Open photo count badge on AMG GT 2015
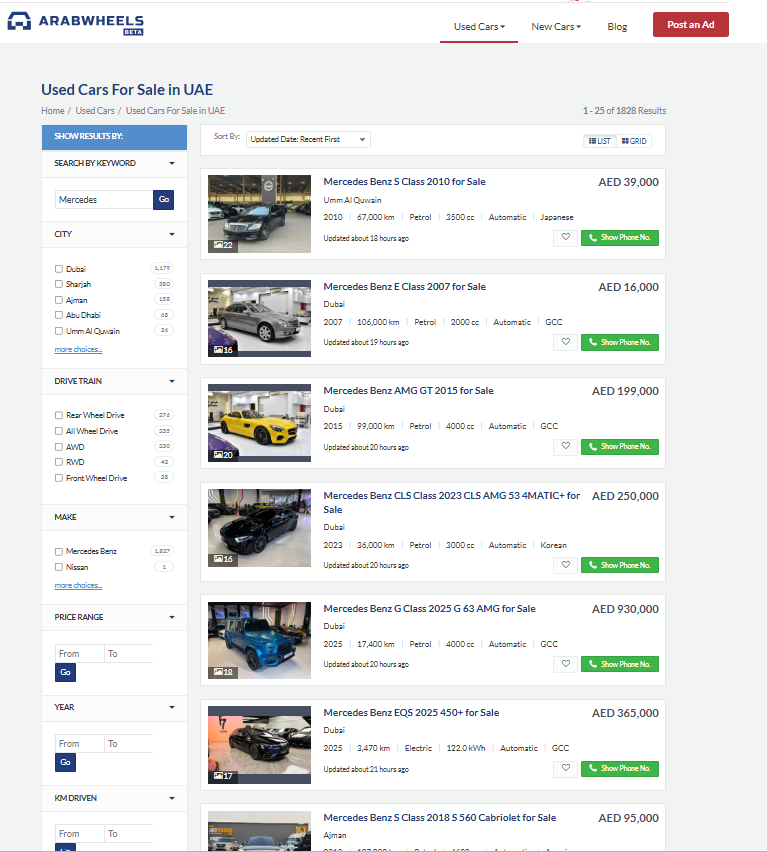The image size is (767, 852). [x=223, y=455]
